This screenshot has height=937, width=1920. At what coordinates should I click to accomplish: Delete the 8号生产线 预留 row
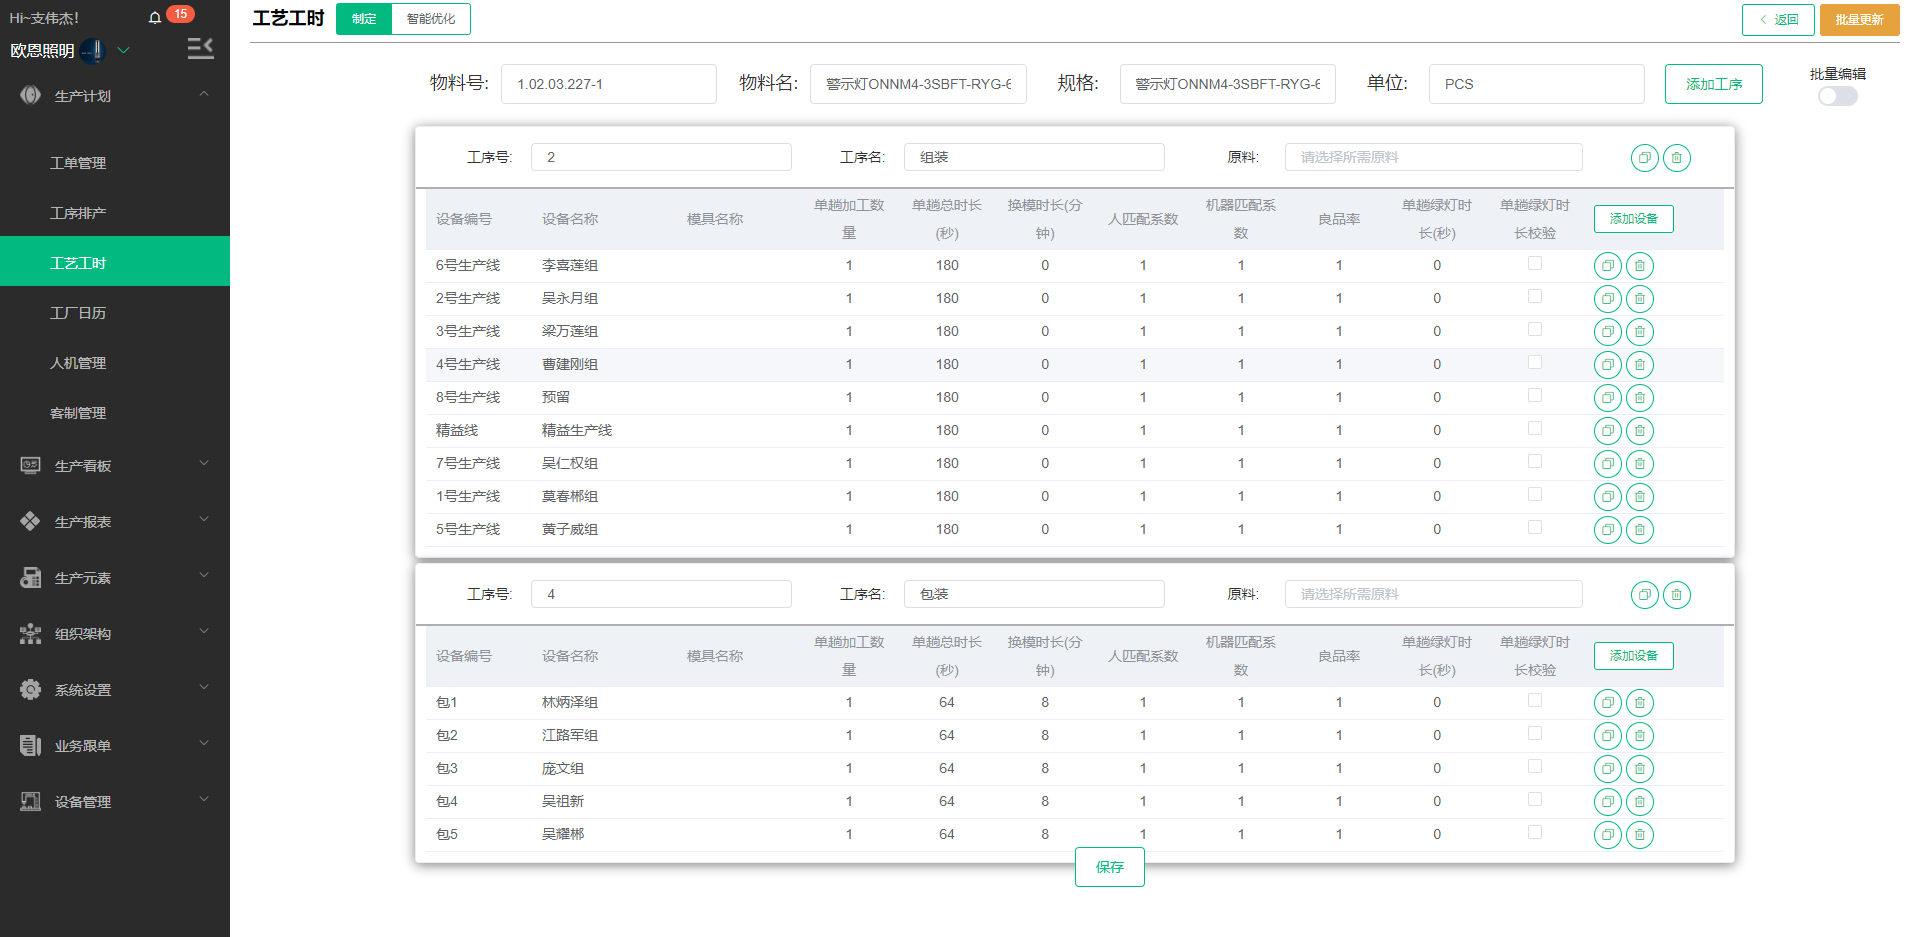pyautogui.click(x=1640, y=398)
